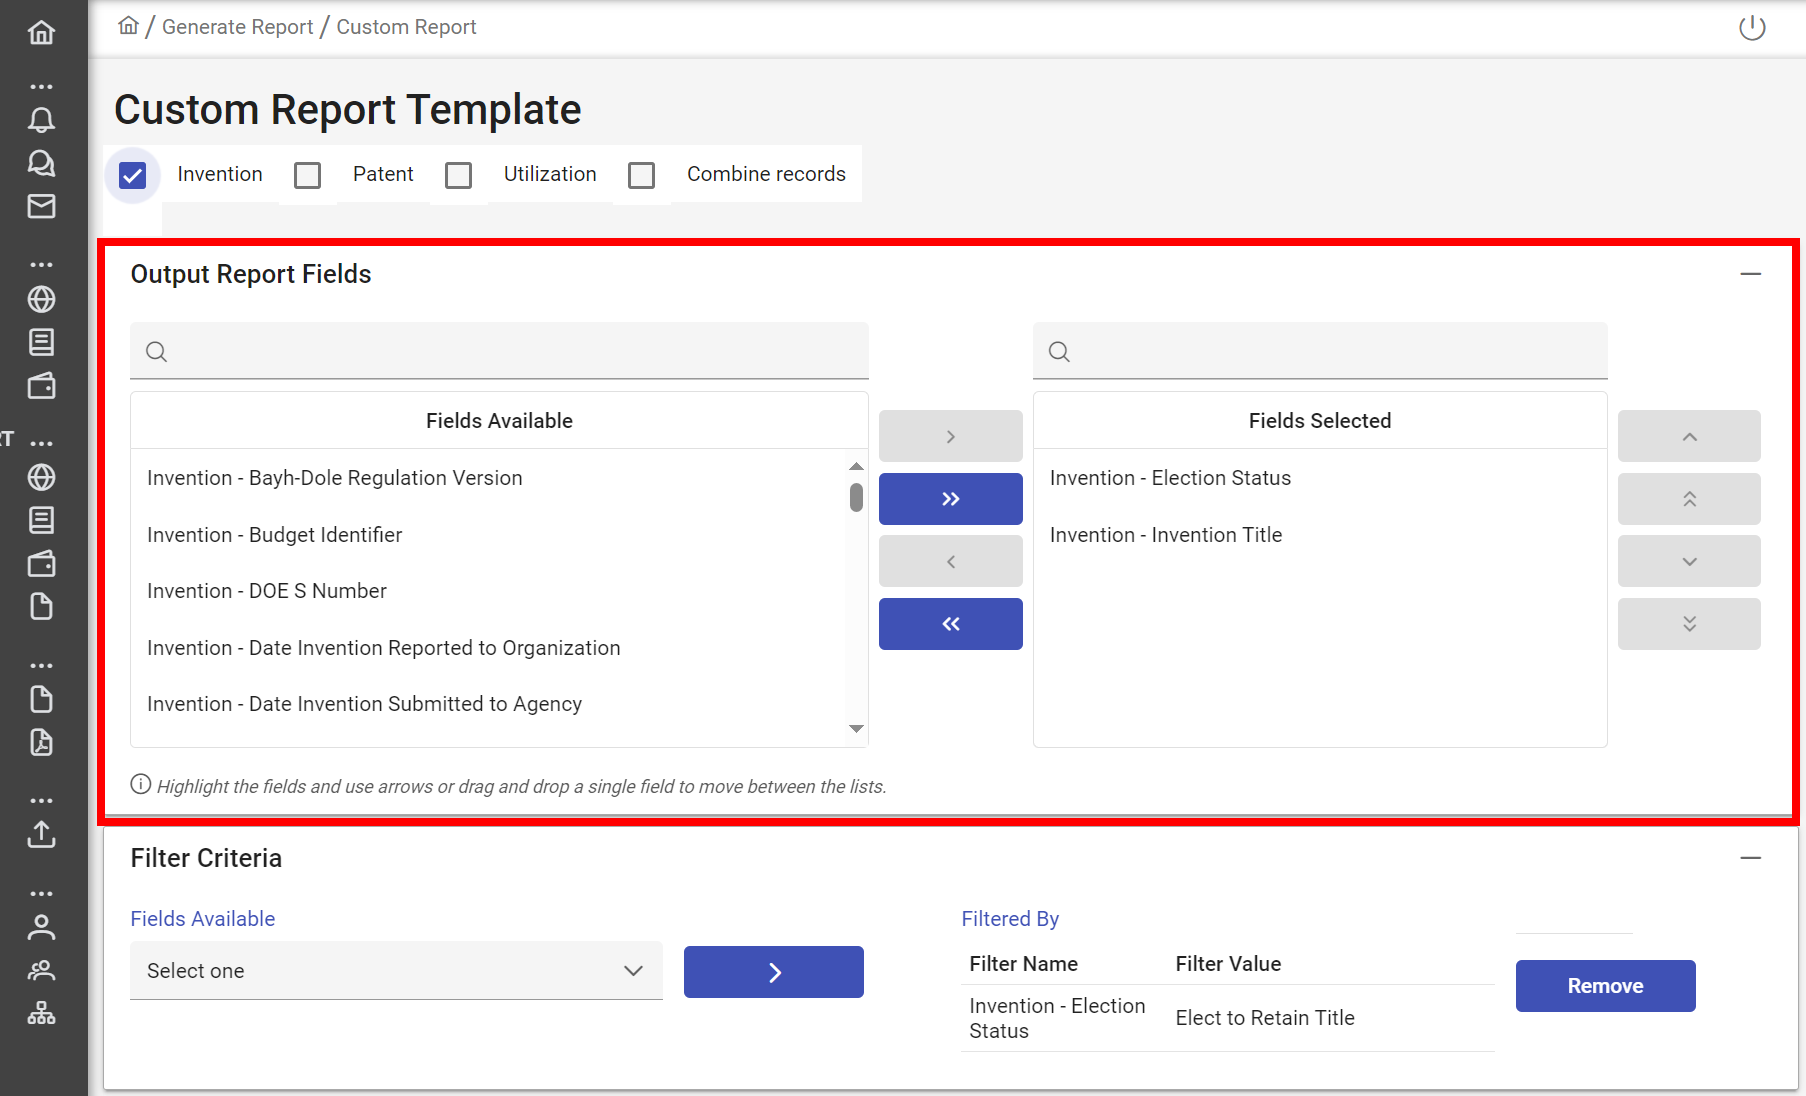The height and width of the screenshot is (1096, 1806).
Task: Select the Utilization tab option
Action: (x=458, y=174)
